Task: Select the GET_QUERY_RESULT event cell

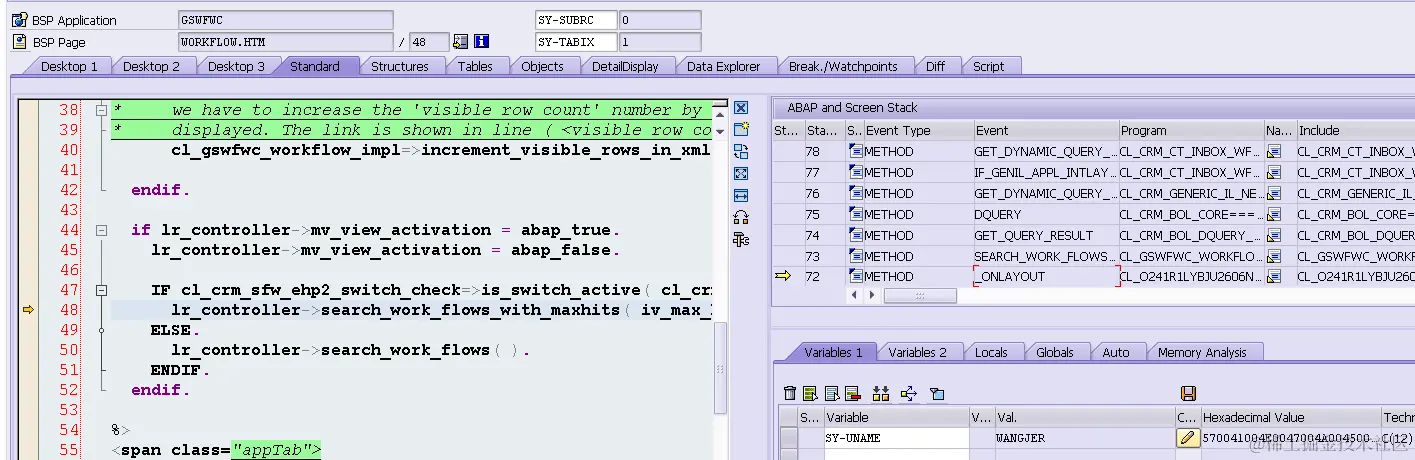Action: pyautogui.click(x=1046, y=235)
